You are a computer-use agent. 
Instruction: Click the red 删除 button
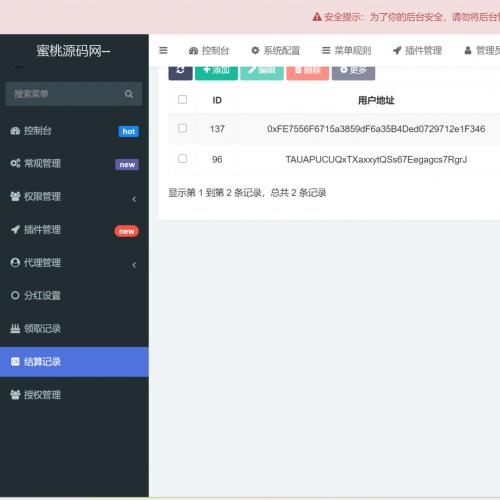tap(308, 71)
